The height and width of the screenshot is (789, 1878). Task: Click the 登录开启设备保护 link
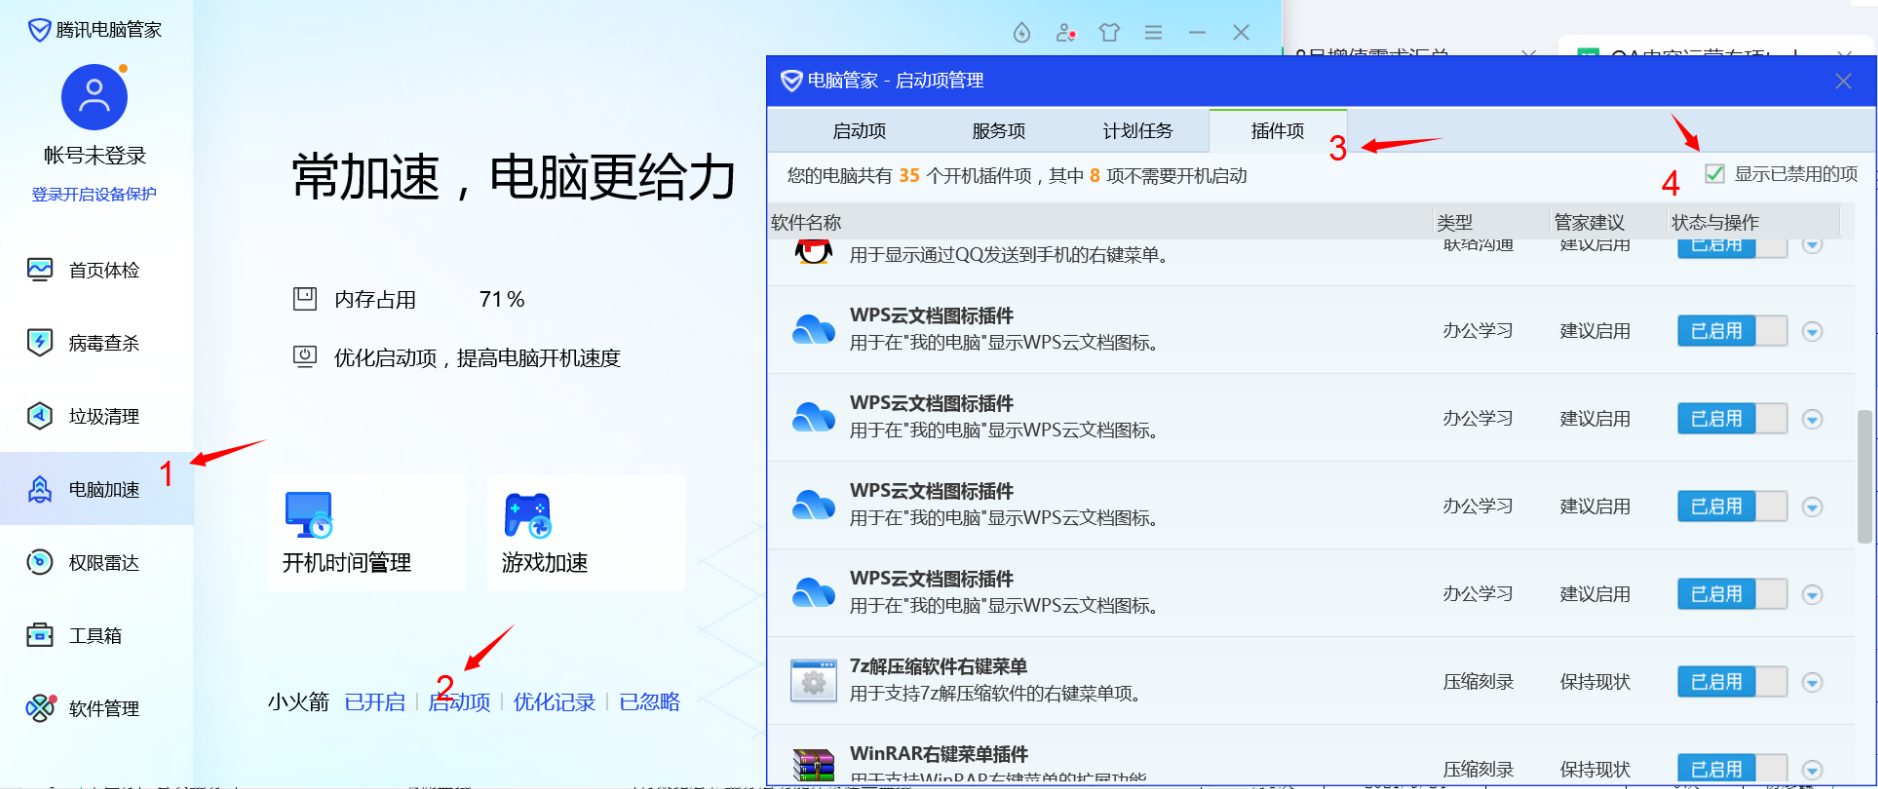click(x=94, y=194)
